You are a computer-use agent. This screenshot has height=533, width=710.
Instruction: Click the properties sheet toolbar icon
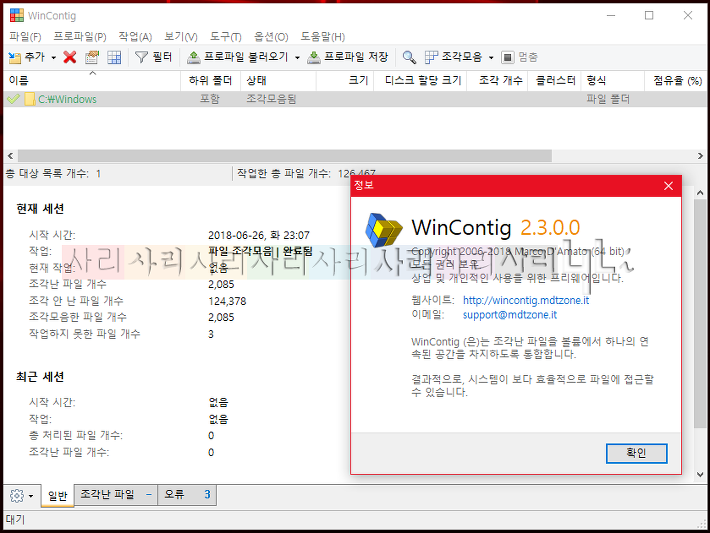92,57
